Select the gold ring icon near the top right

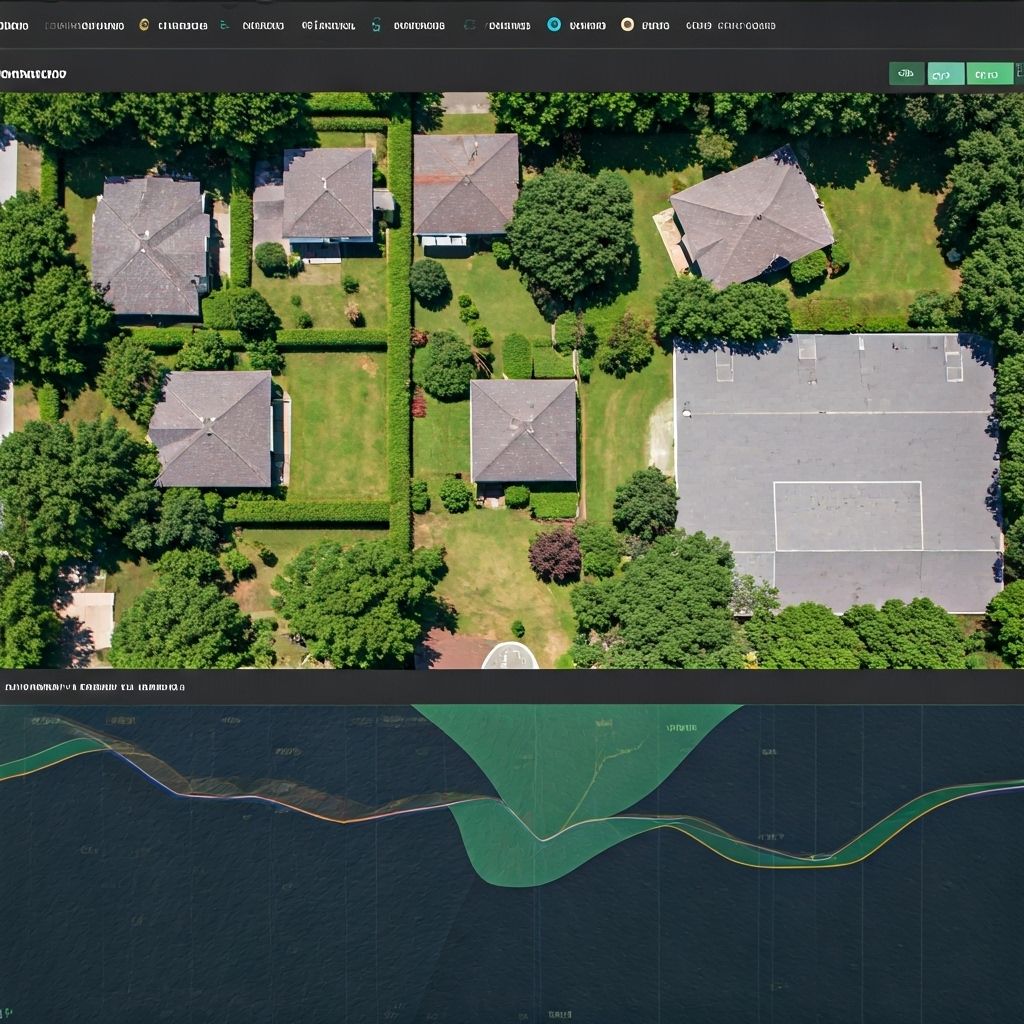click(x=626, y=24)
